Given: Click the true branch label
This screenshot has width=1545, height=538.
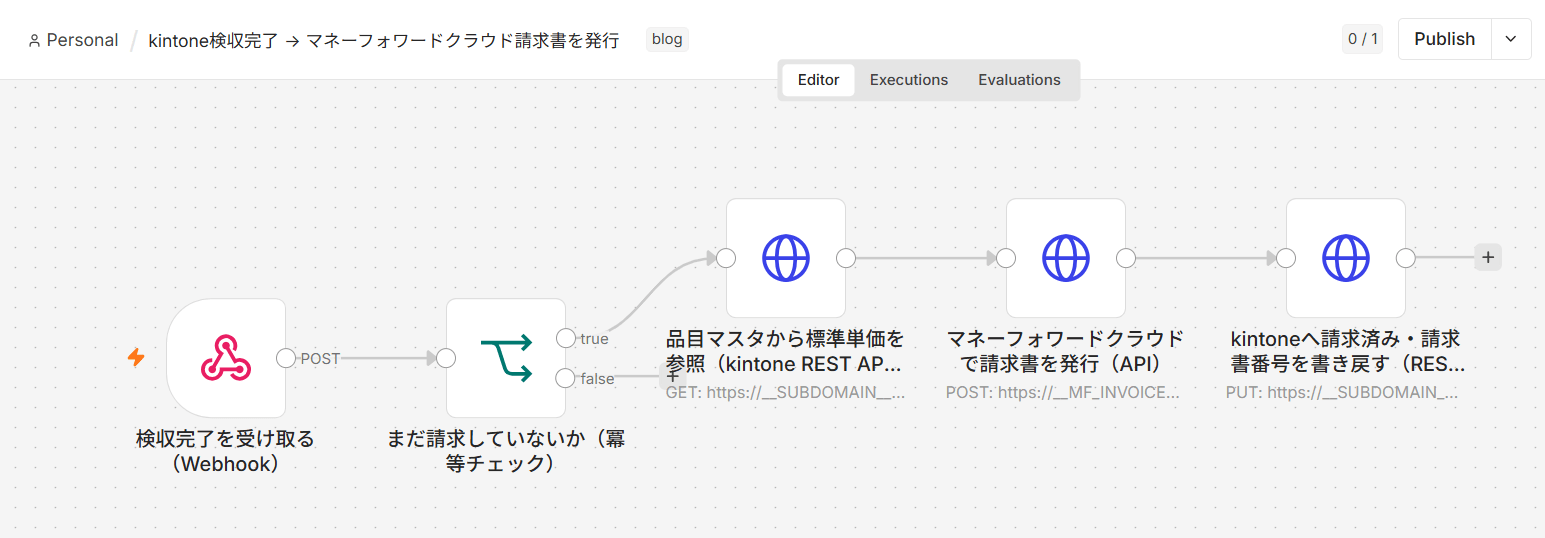Looking at the screenshot, I should (594, 339).
